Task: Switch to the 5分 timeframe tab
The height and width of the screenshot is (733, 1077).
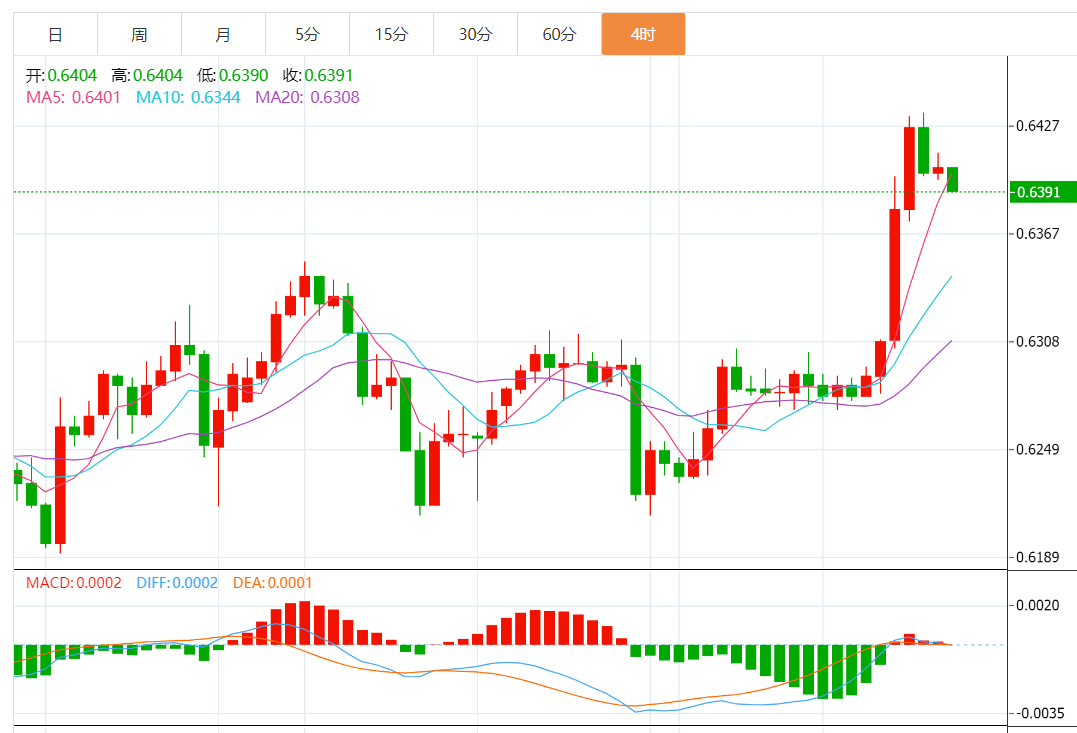Action: [x=308, y=34]
